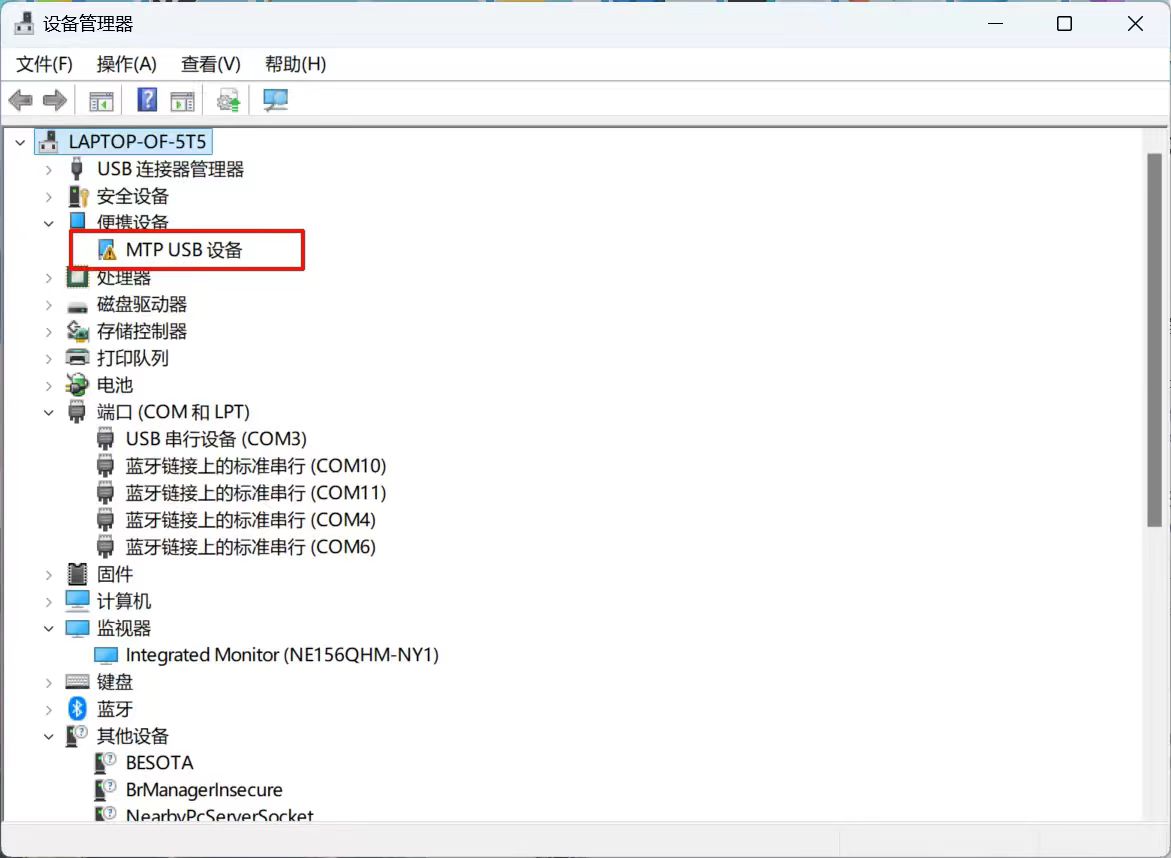Screen dimensions: 1171x858
Task: Click the USB 连接器管理器 plug icon
Action: click(x=76, y=169)
